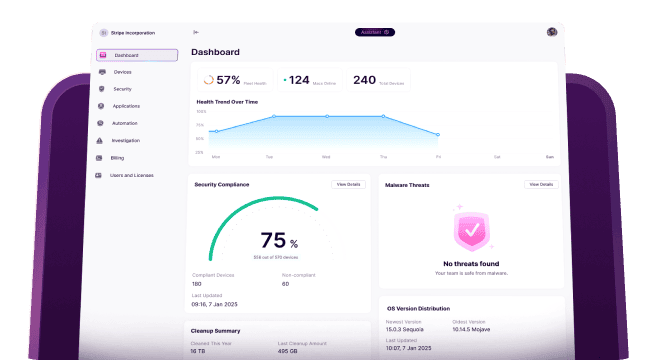Click the '10:07, 7 Jan 2025' timestamp
The height and width of the screenshot is (360, 656).
[408, 348]
